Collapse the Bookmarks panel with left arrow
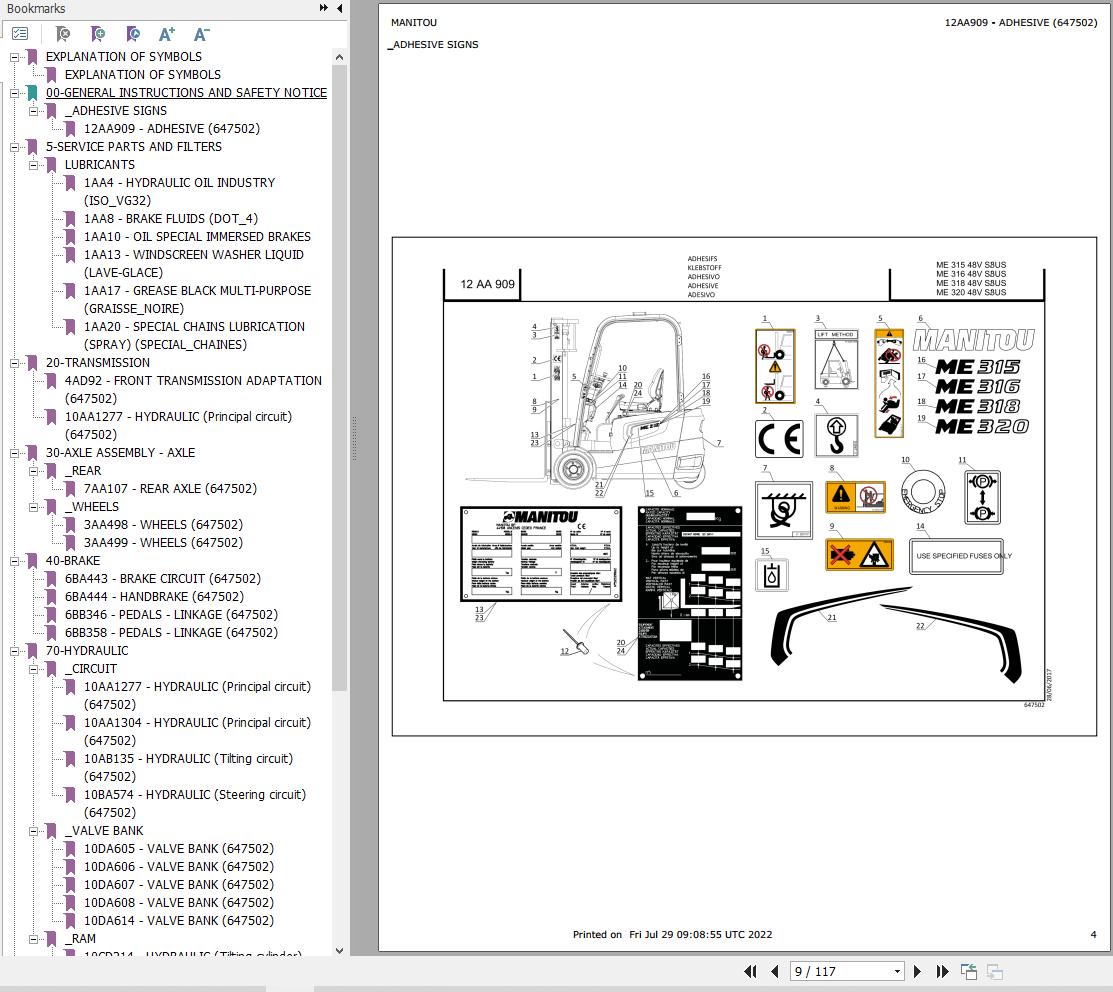The width and height of the screenshot is (1113, 992). pyautogui.click(x=339, y=8)
